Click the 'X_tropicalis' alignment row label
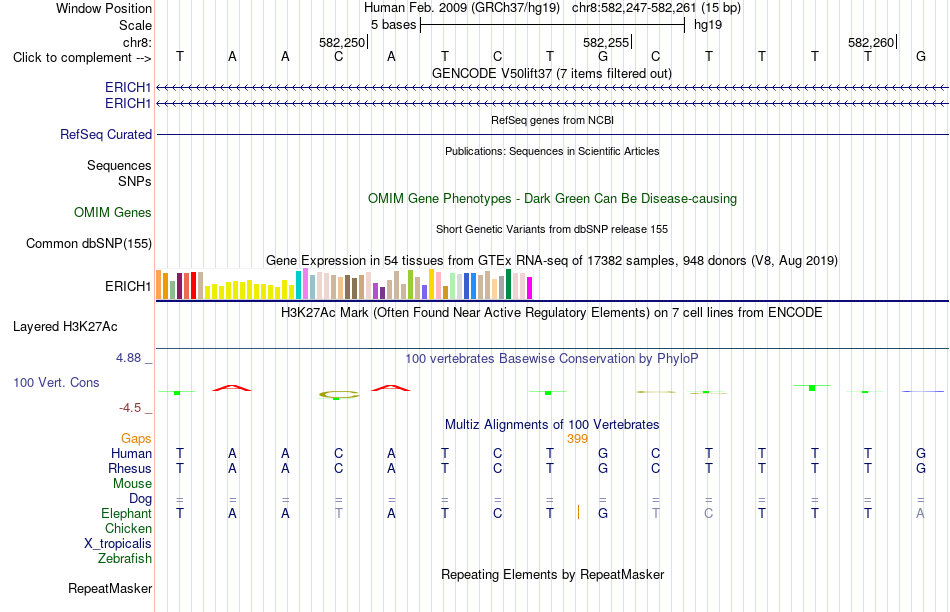 [118, 544]
